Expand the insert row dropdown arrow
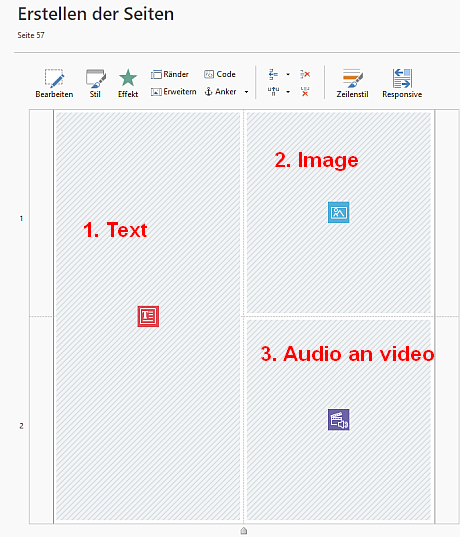Screen dimensions: 460x537 tap(288, 74)
